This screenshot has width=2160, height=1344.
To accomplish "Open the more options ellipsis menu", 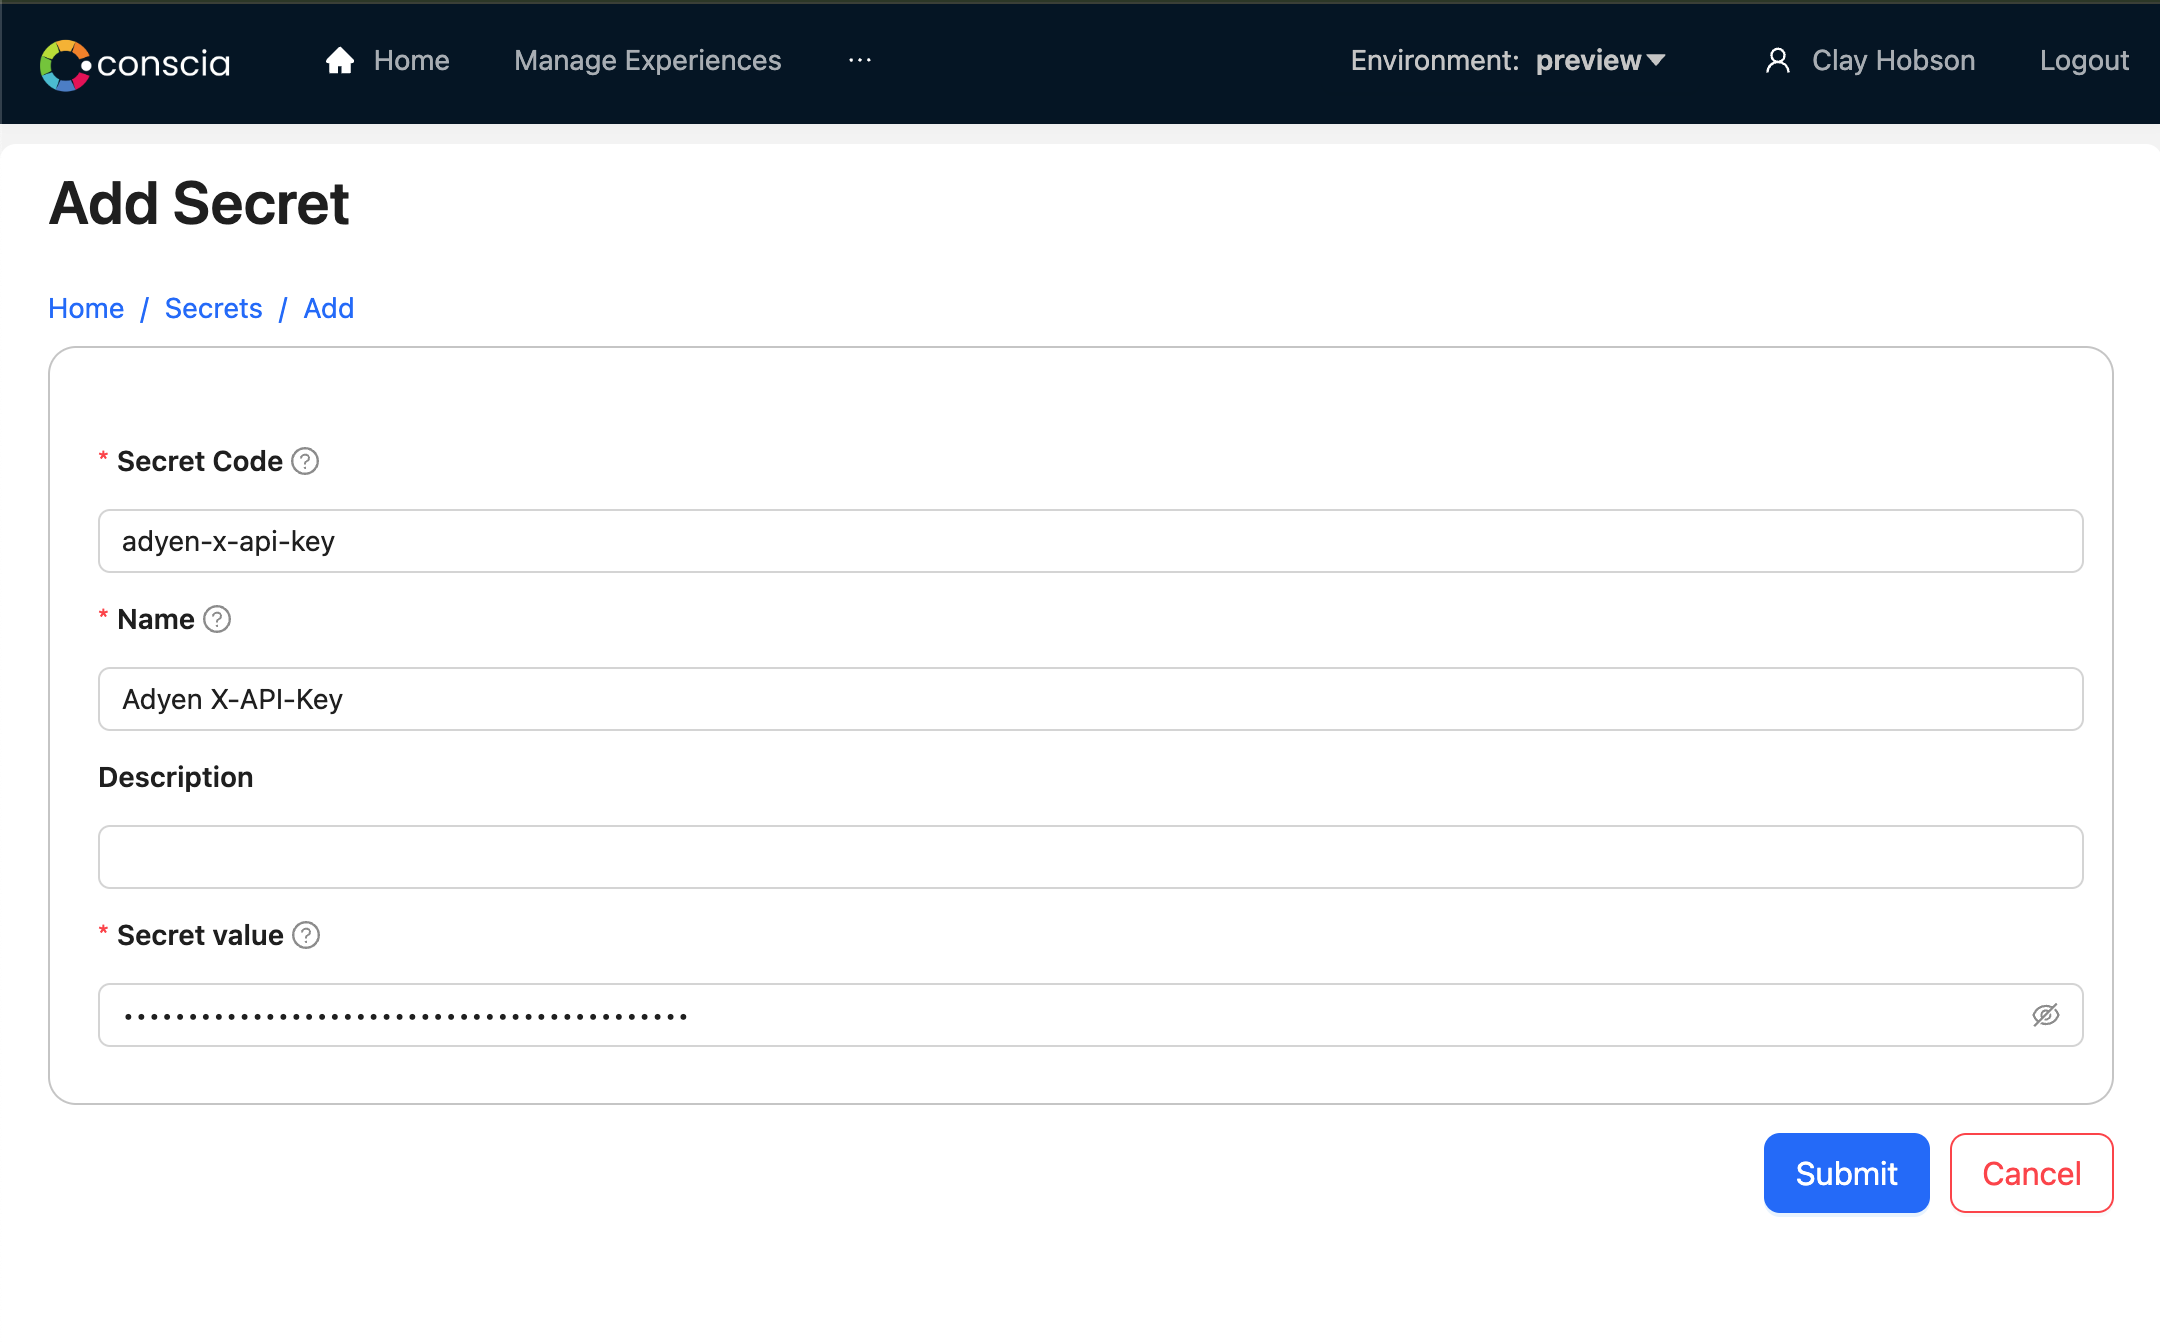I will [860, 60].
